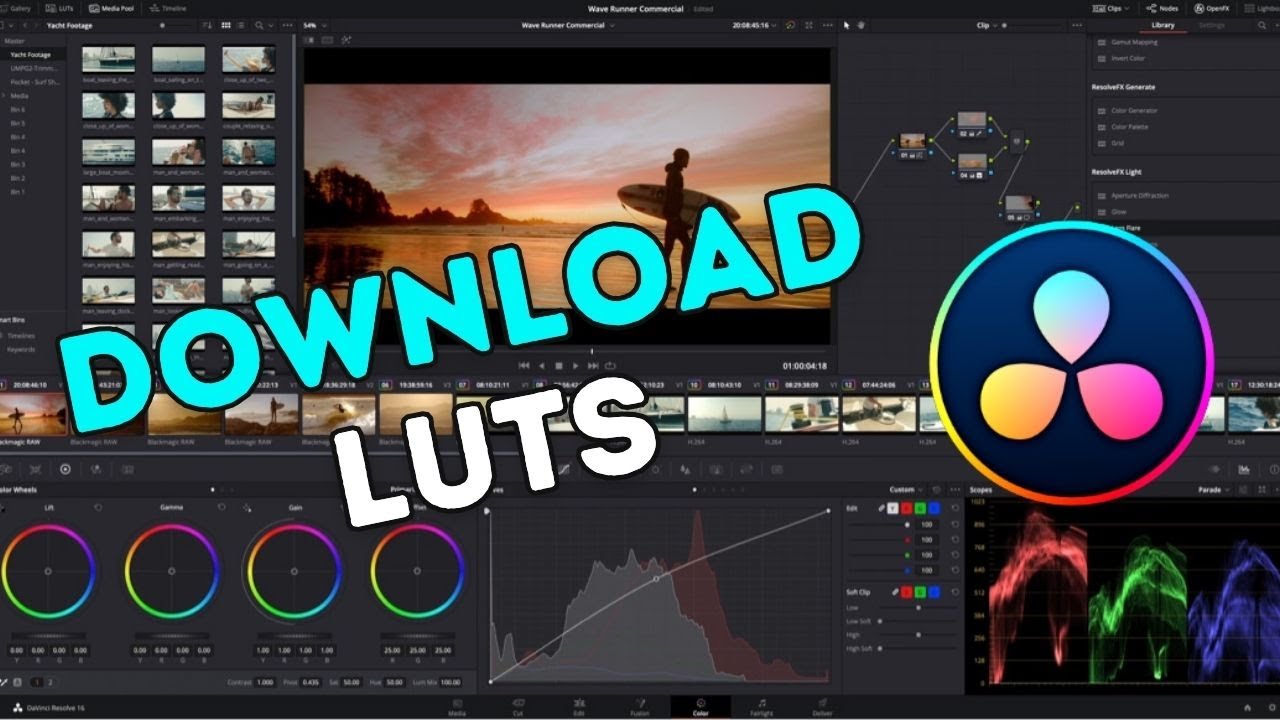Expand the Media bin folder

(x=5, y=95)
